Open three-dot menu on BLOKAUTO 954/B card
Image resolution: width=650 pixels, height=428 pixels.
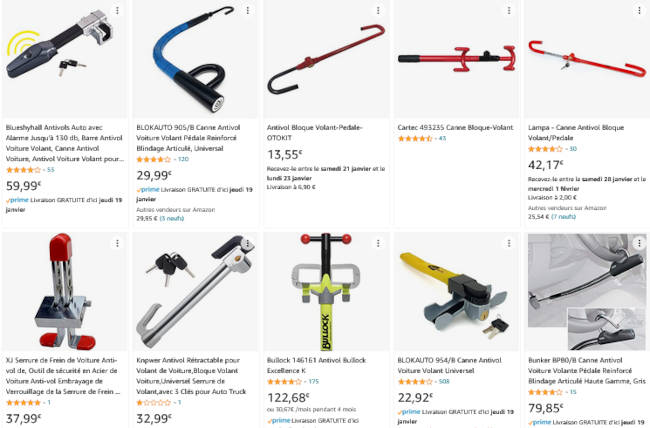click(x=509, y=243)
